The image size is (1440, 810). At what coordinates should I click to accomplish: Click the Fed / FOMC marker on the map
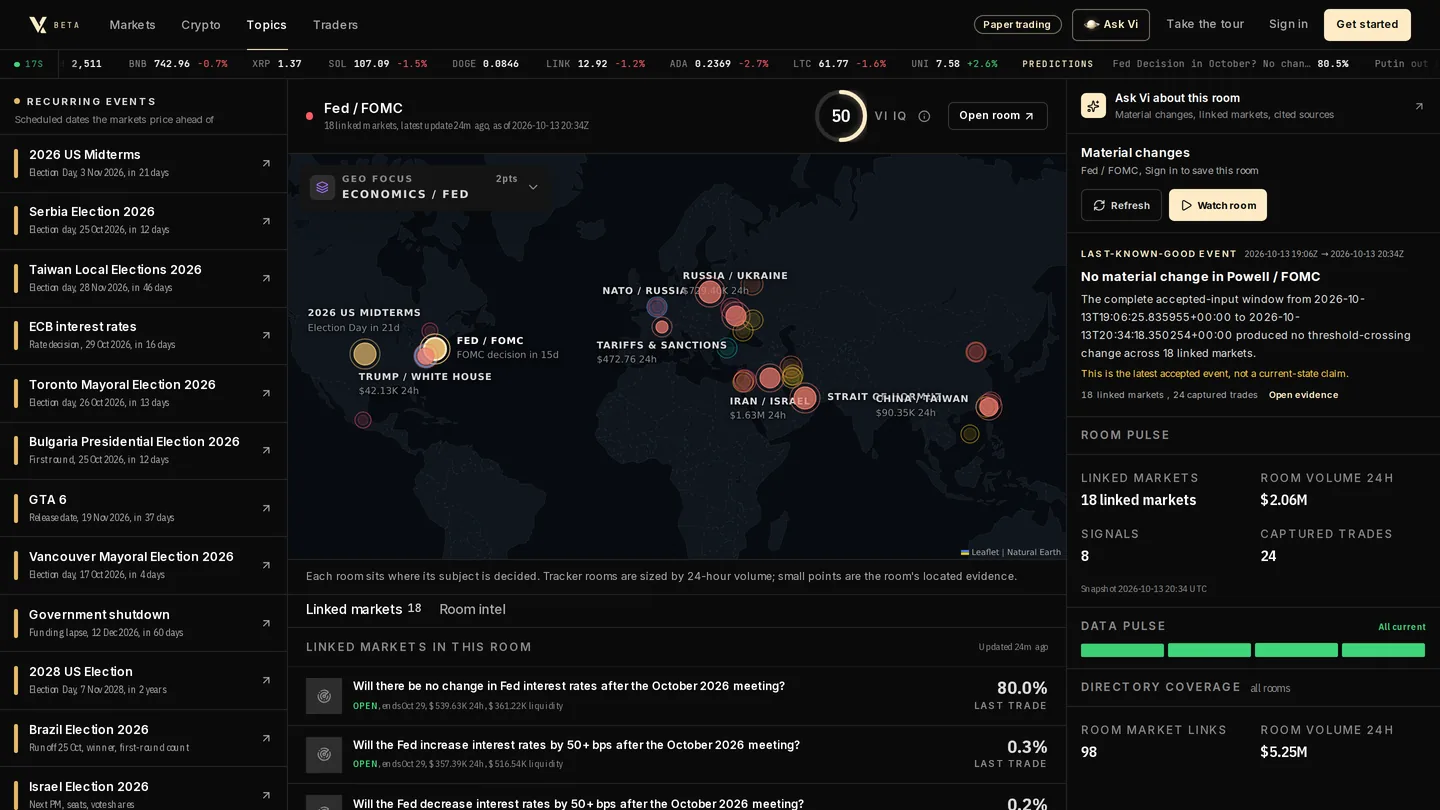434,349
